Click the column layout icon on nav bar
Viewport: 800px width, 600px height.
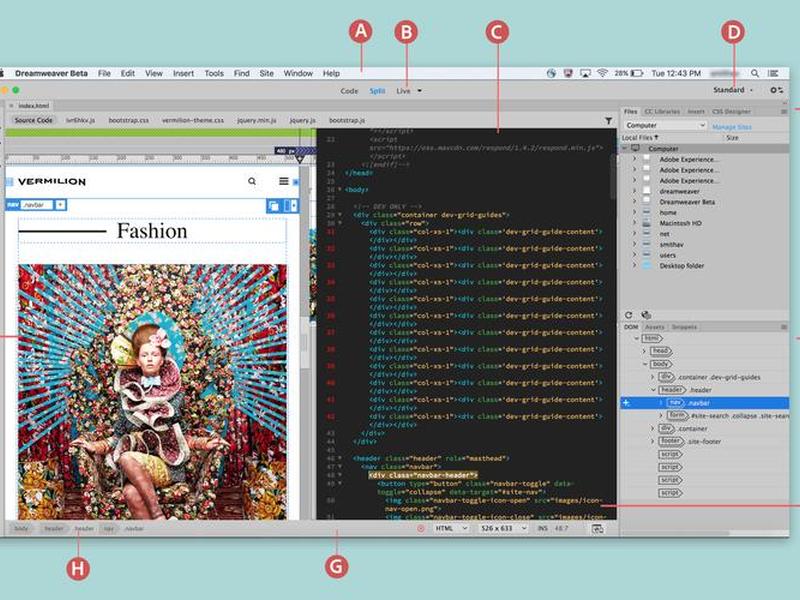pos(290,206)
